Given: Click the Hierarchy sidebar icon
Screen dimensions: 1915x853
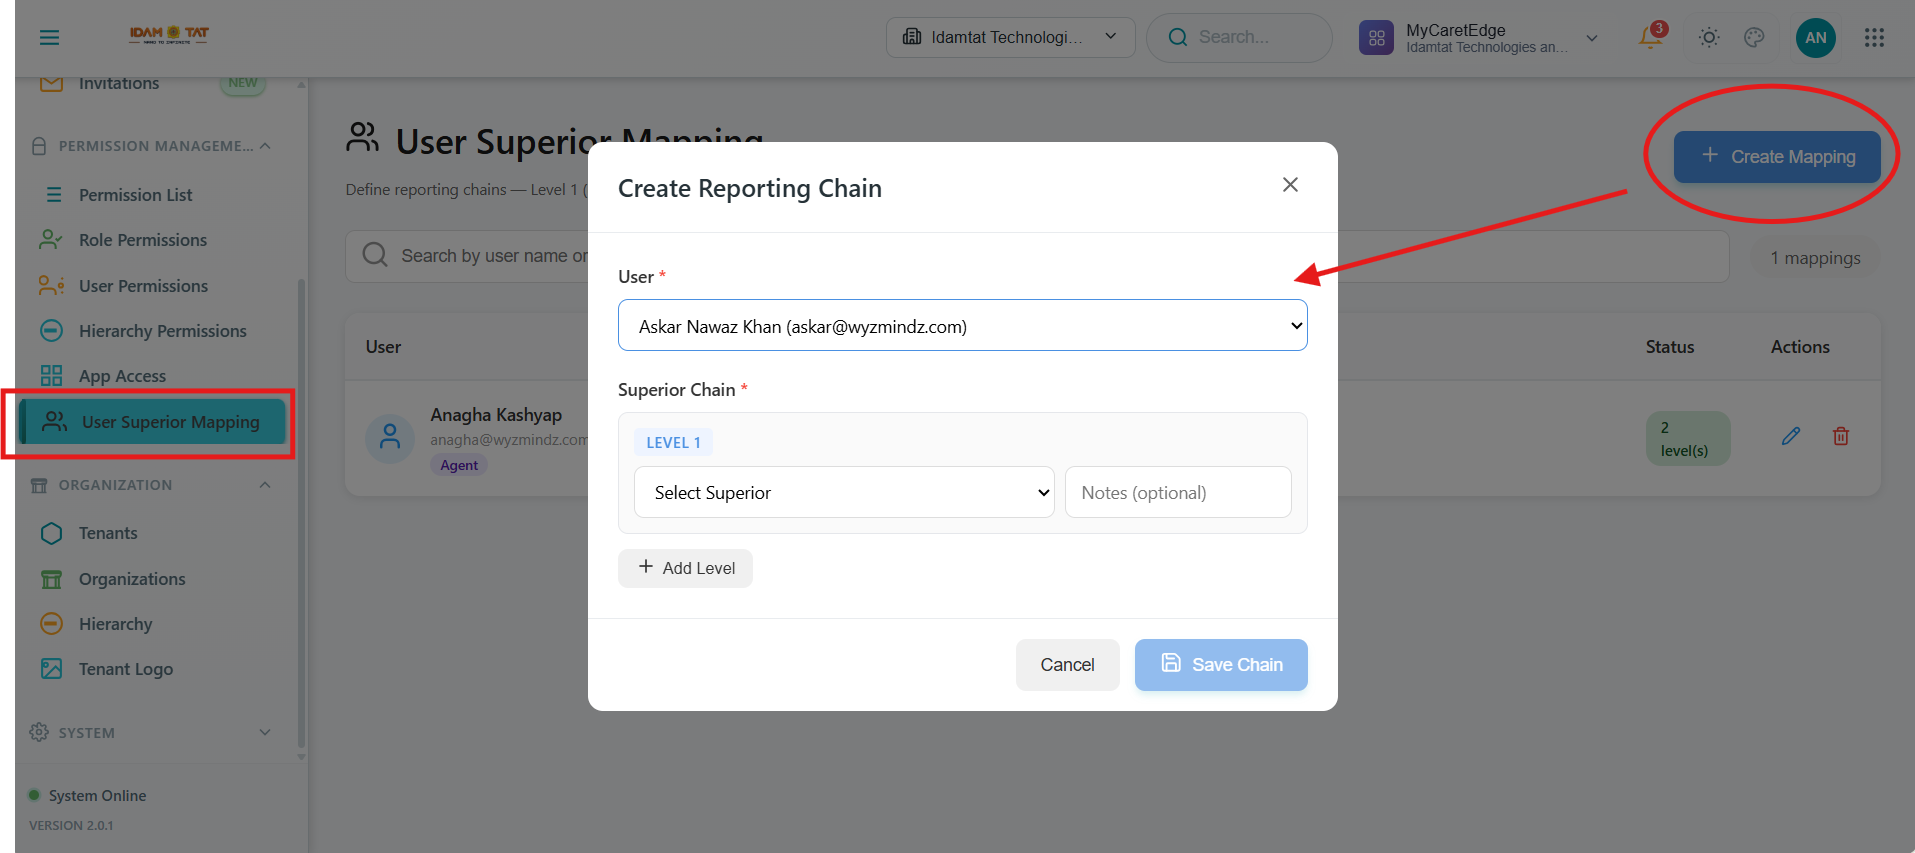Looking at the screenshot, I should [x=51, y=624].
